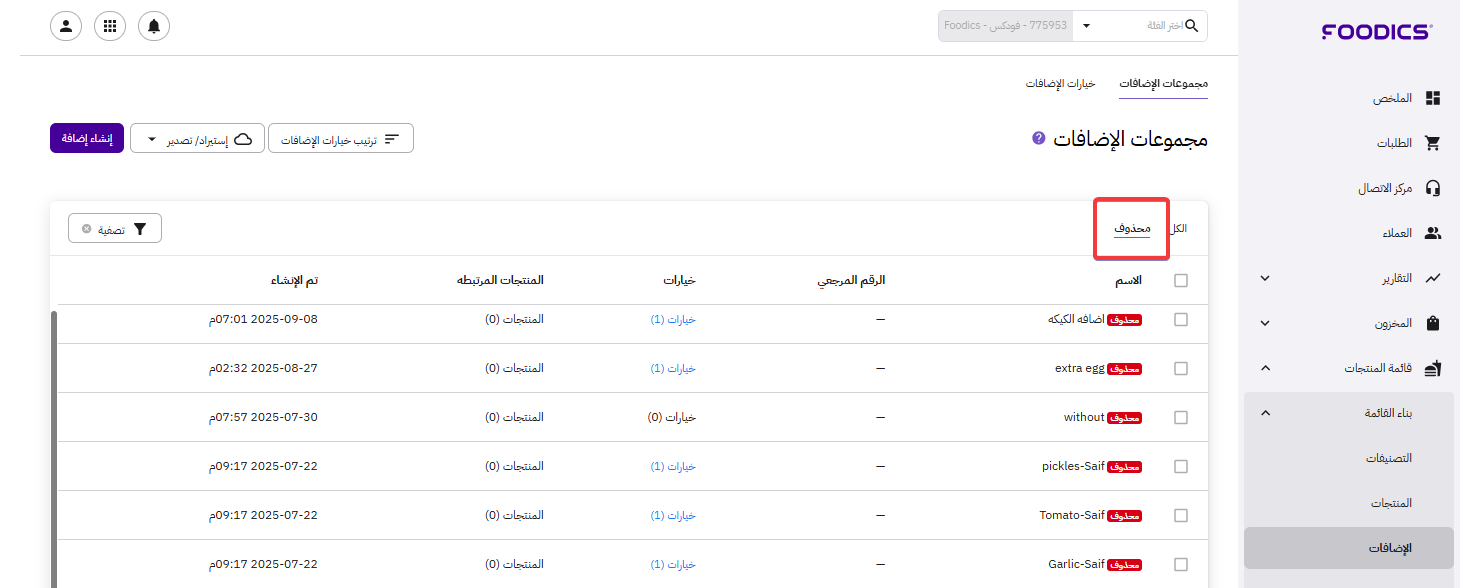Open options link for pickles-Saif row
Screen dimensions: 1468x588
click(672, 466)
